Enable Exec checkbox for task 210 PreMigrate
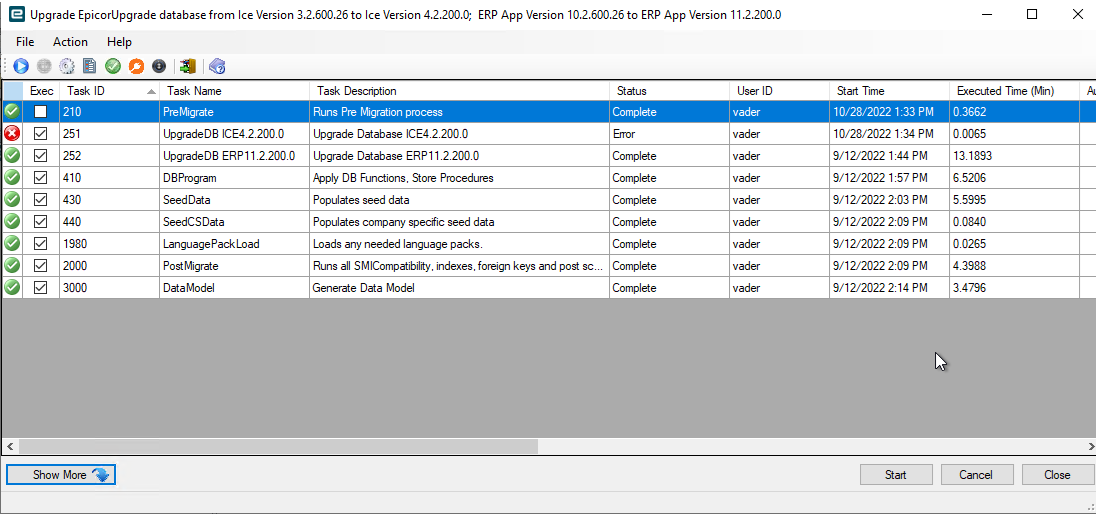The width and height of the screenshot is (1096, 514). (41, 111)
